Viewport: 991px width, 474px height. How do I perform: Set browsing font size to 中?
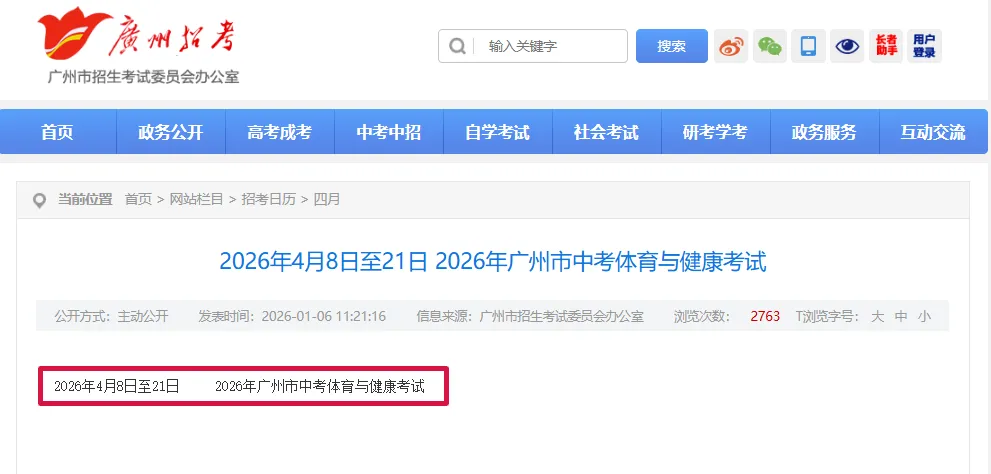pyautogui.click(x=901, y=316)
